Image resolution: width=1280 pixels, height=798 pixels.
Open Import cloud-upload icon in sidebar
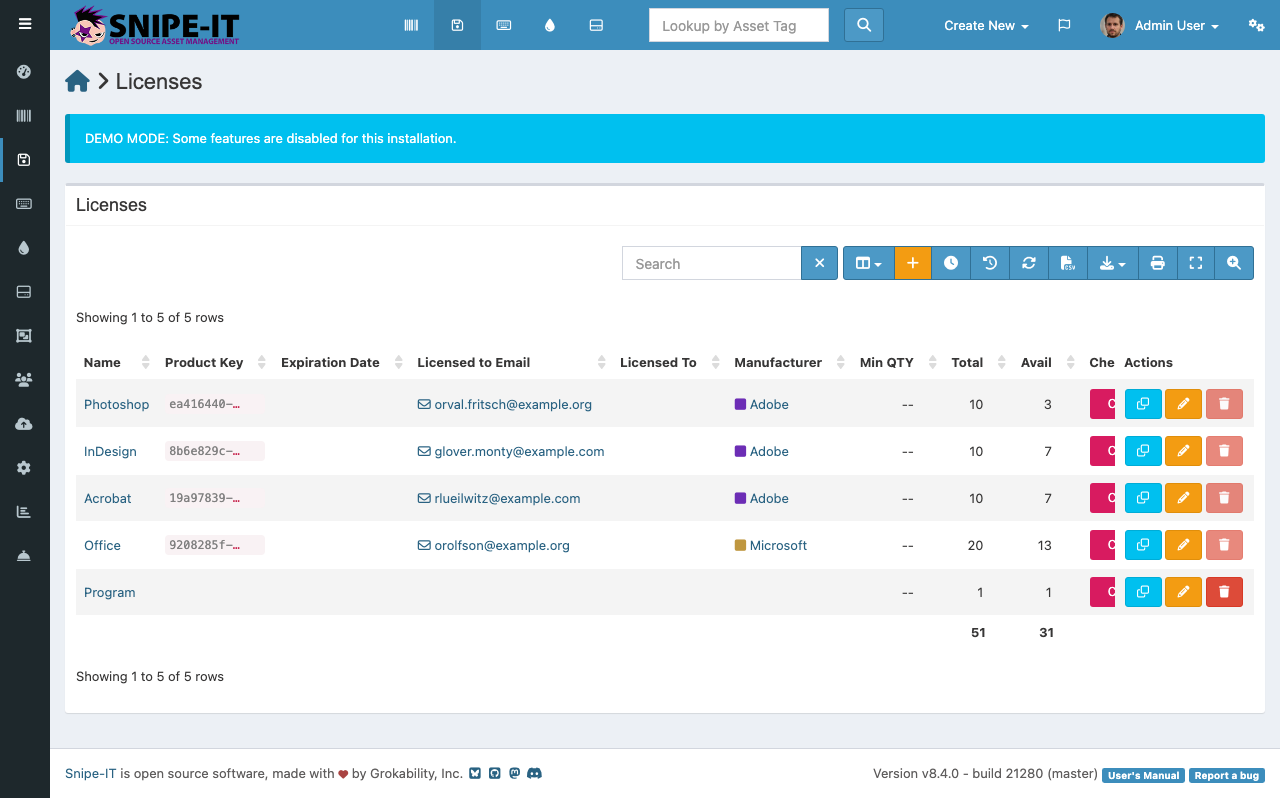tap(24, 424)
